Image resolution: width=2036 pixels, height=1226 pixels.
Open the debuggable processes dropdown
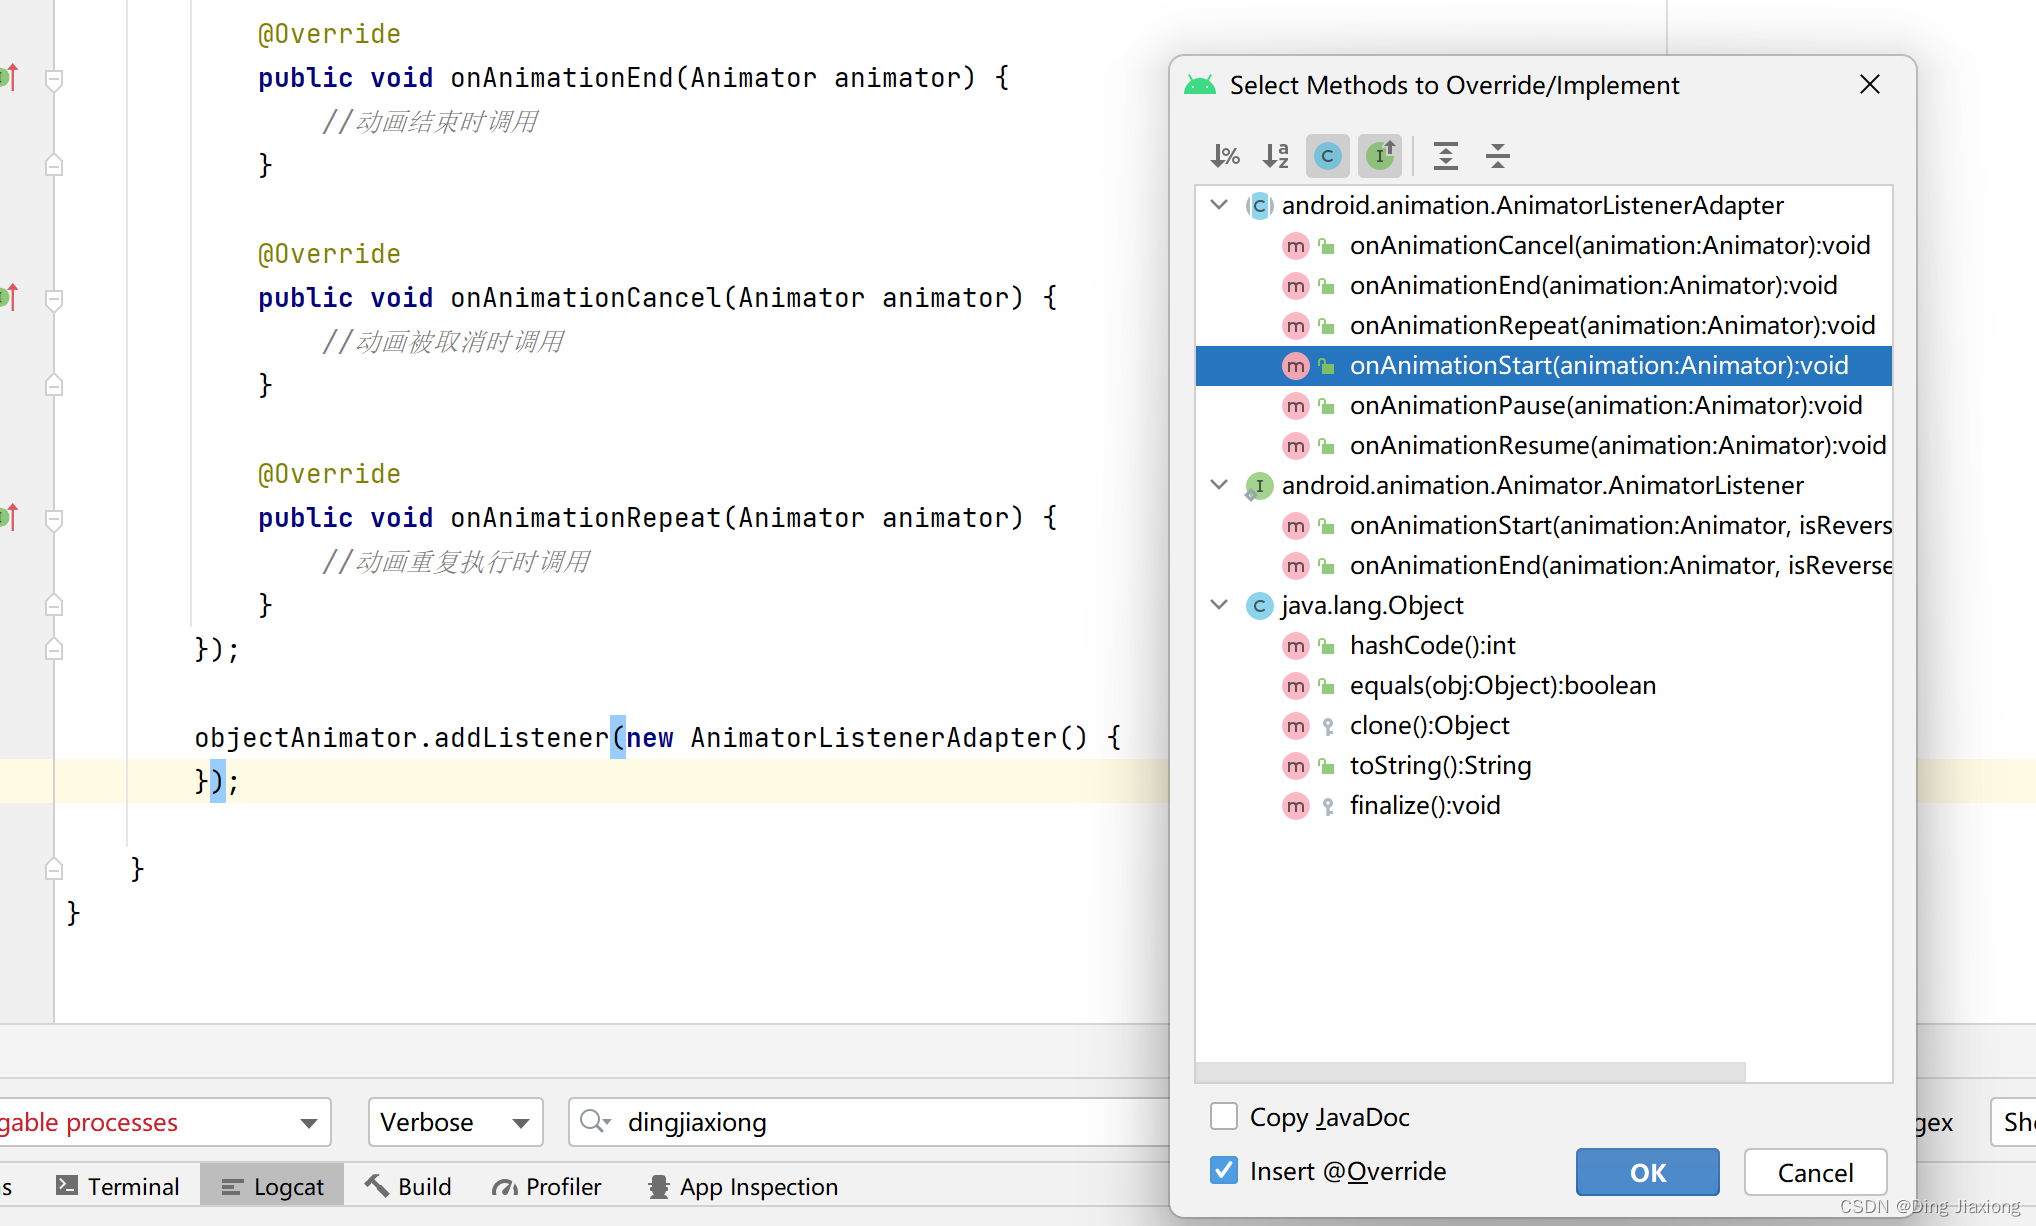tap(163, 1122)
